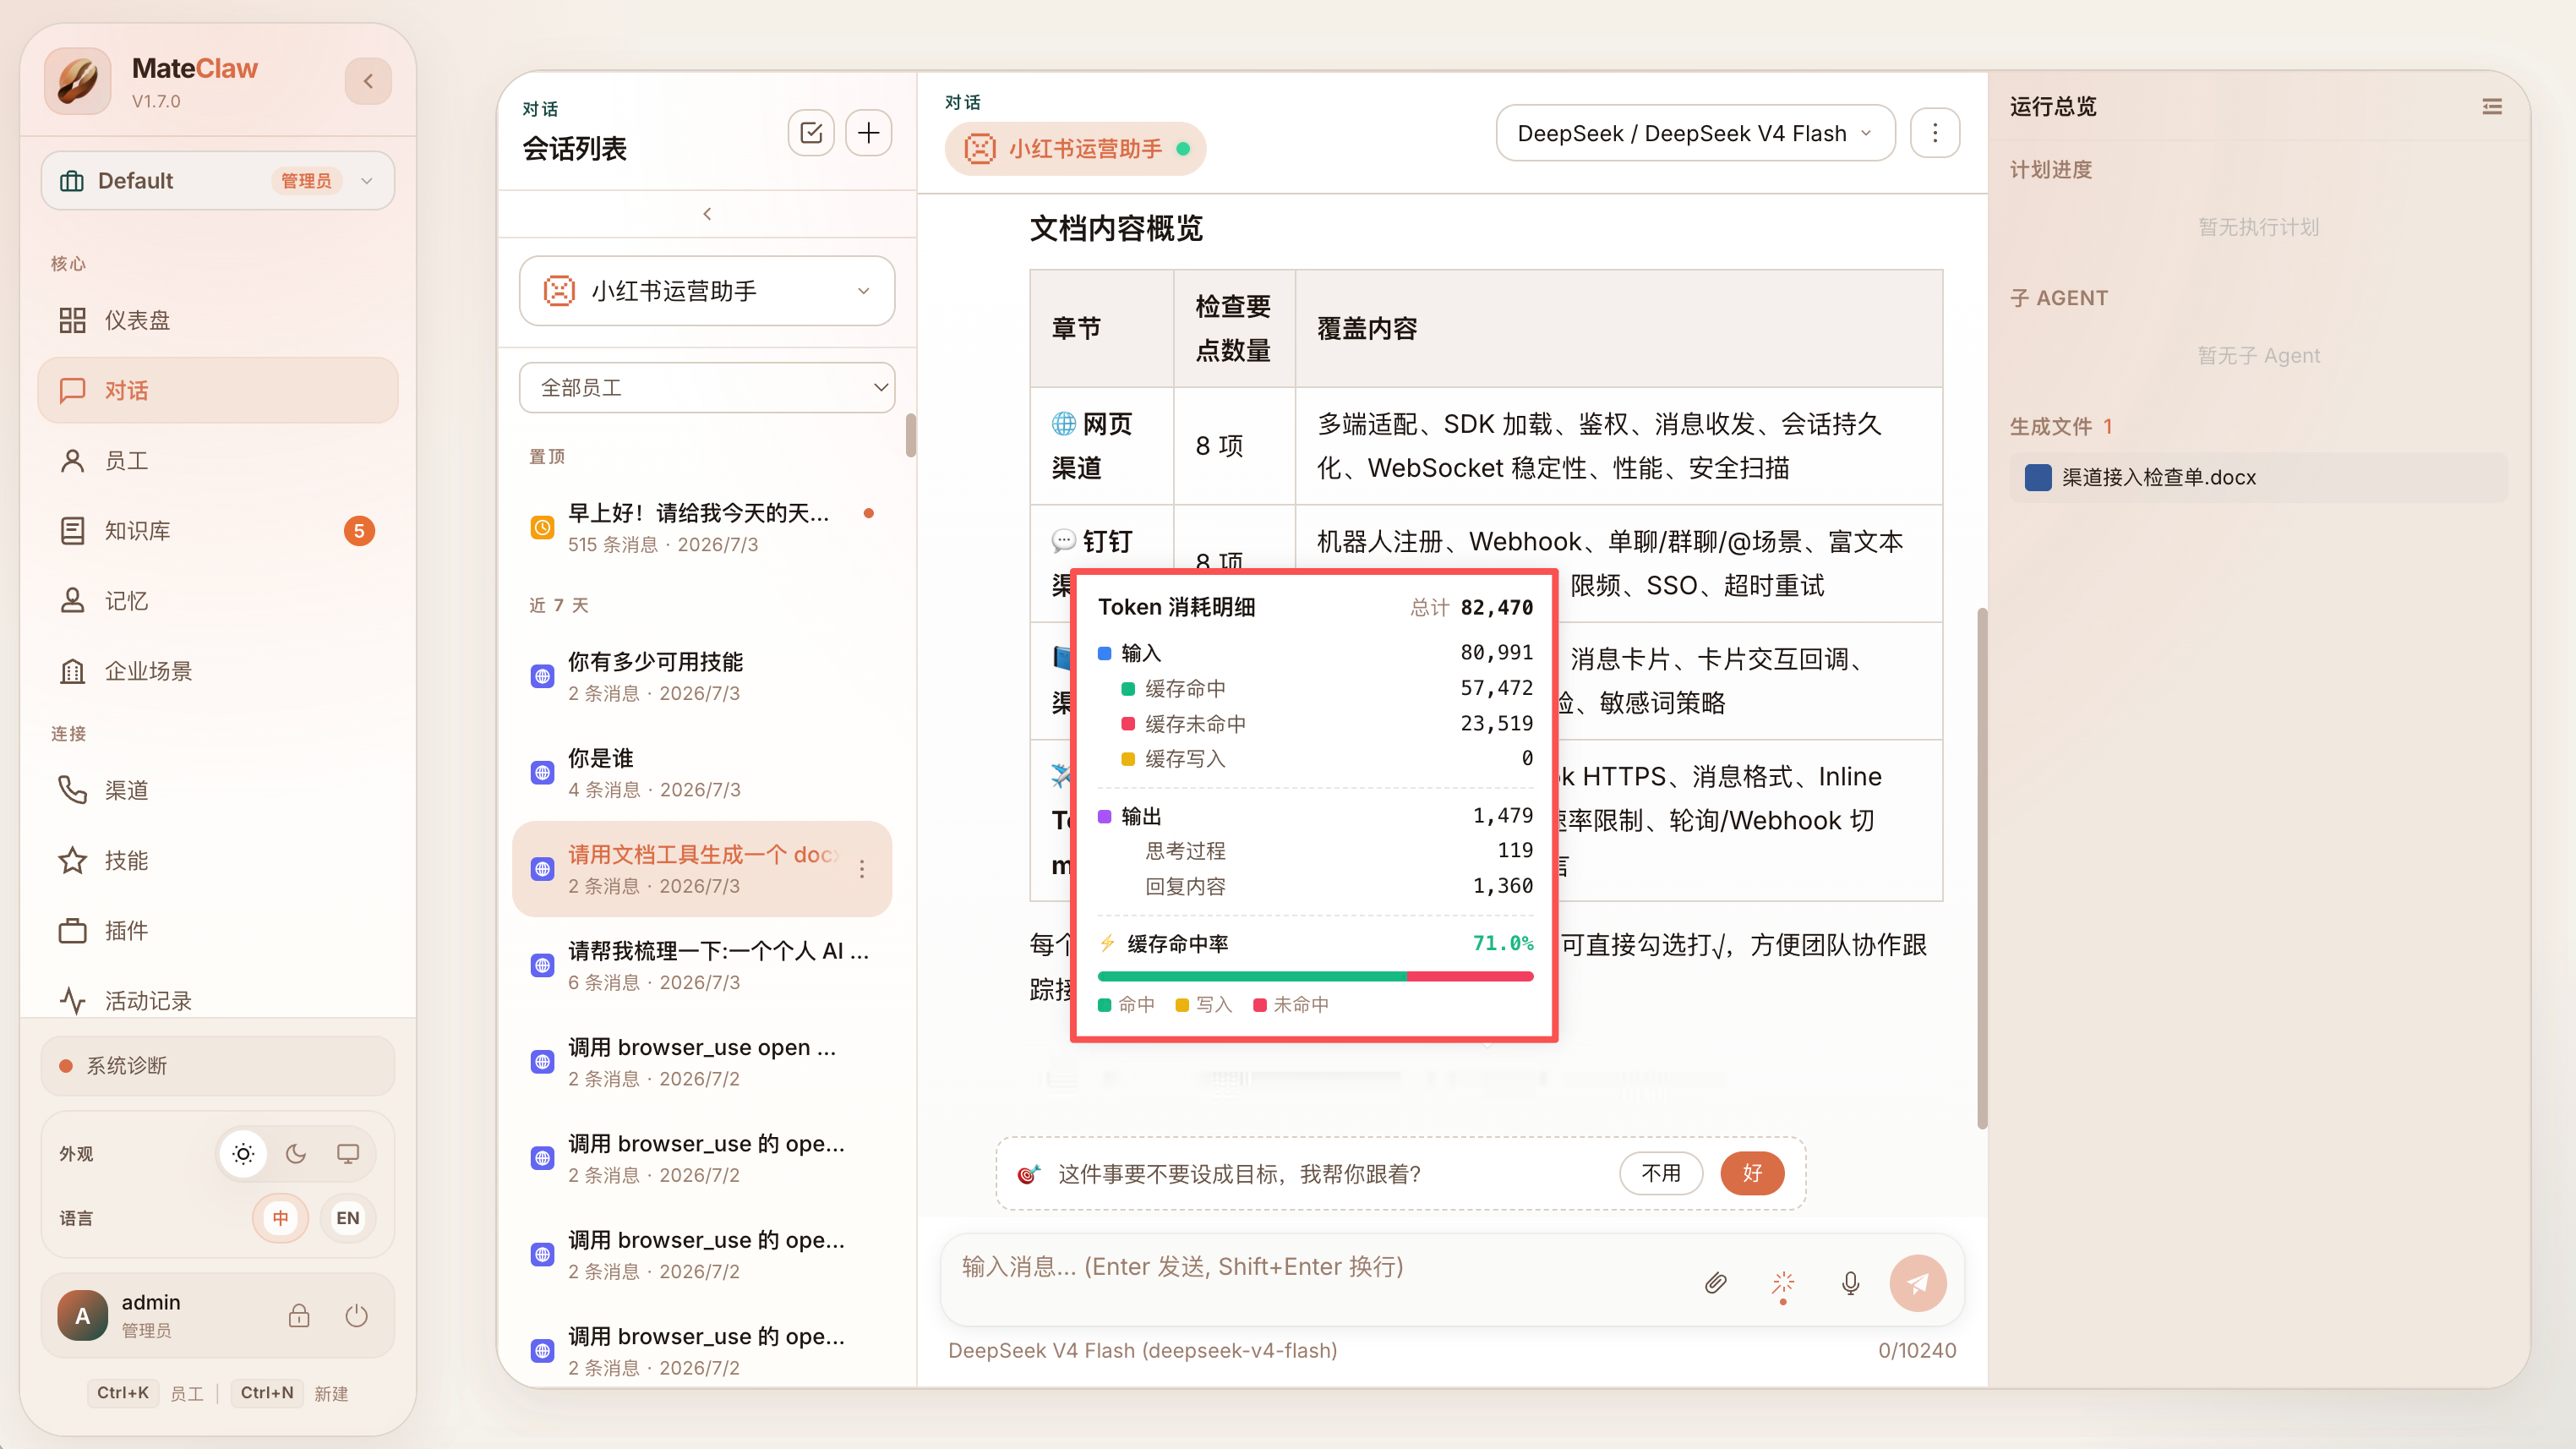Accept goal suggestion with 好
The image size is (2576, 1449).
tap(1752, 1173)
